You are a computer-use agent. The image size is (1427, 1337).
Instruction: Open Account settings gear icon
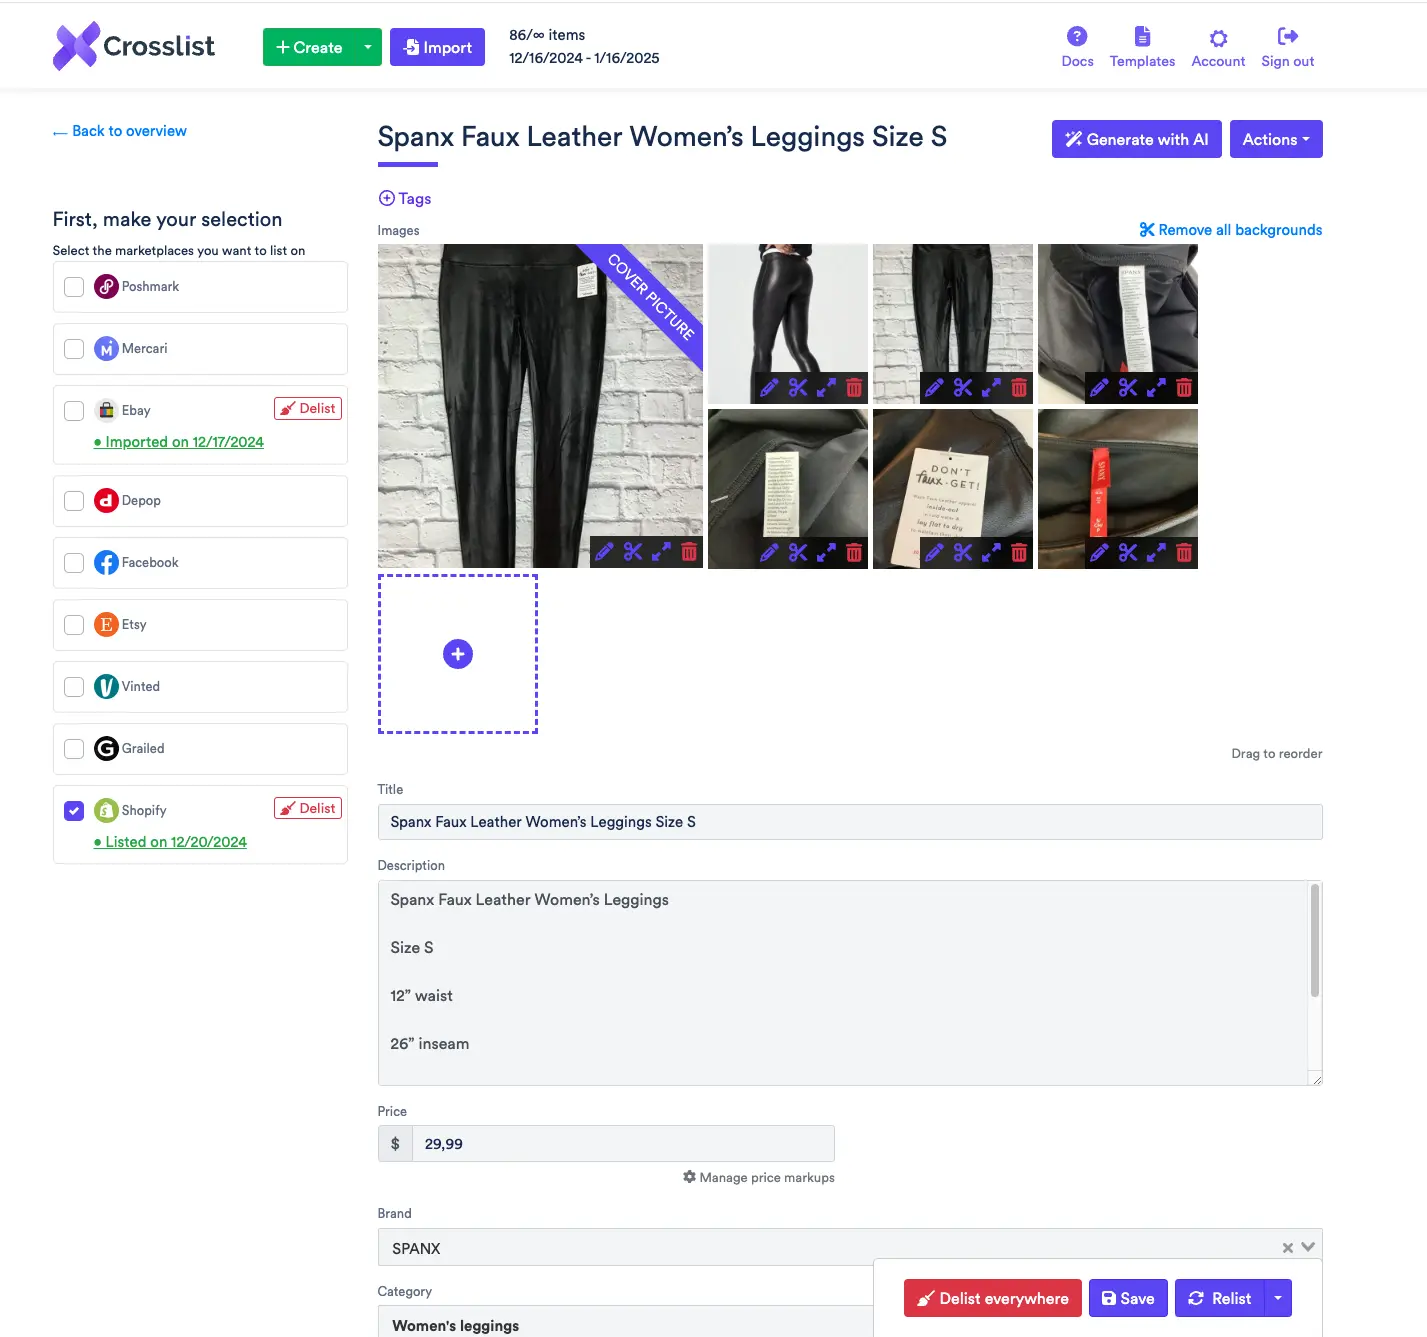pos(1218,38)
